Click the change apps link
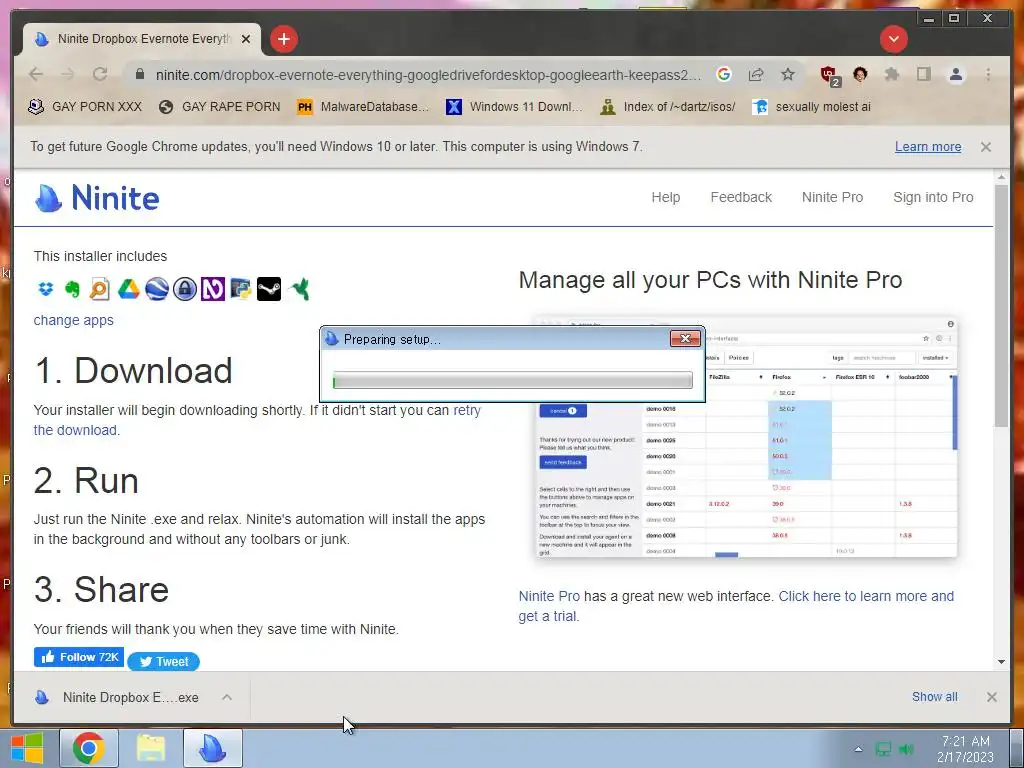The image size is (1024, 768). [x=74, y=320]
